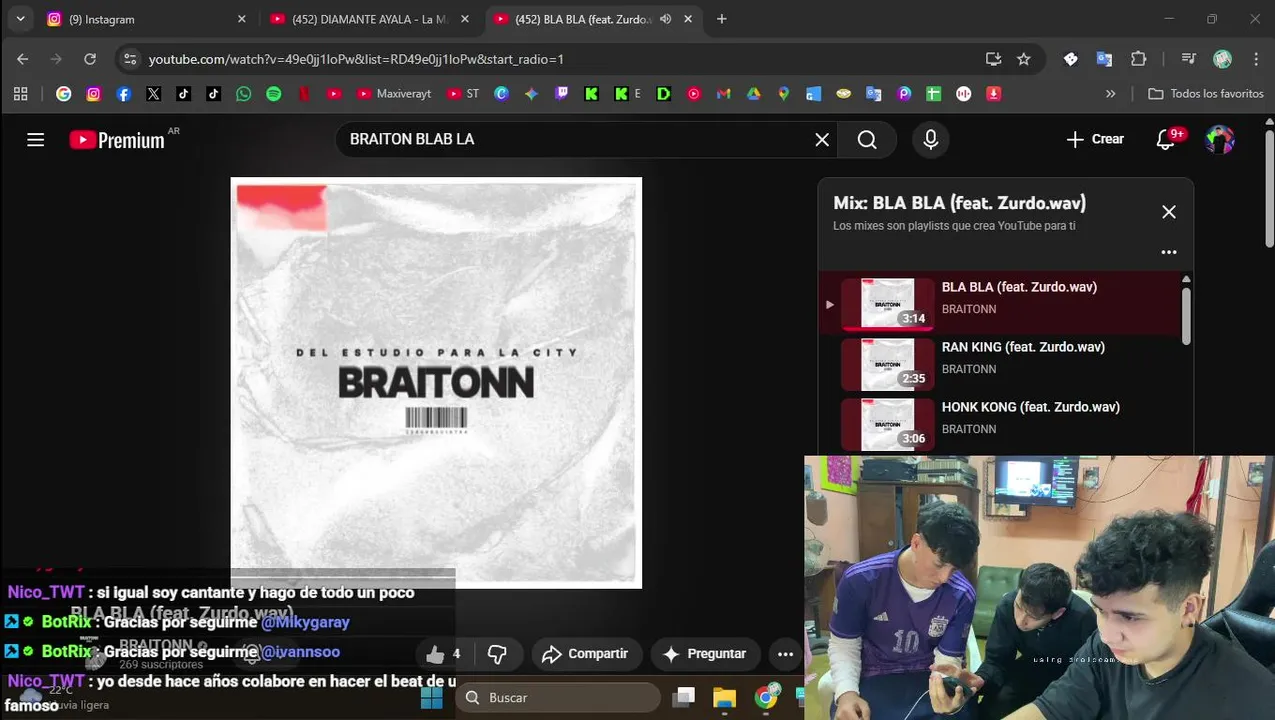Open the ST YouTube bookmark
This screenshot has width=1275, height=720.
coord(463,94)
